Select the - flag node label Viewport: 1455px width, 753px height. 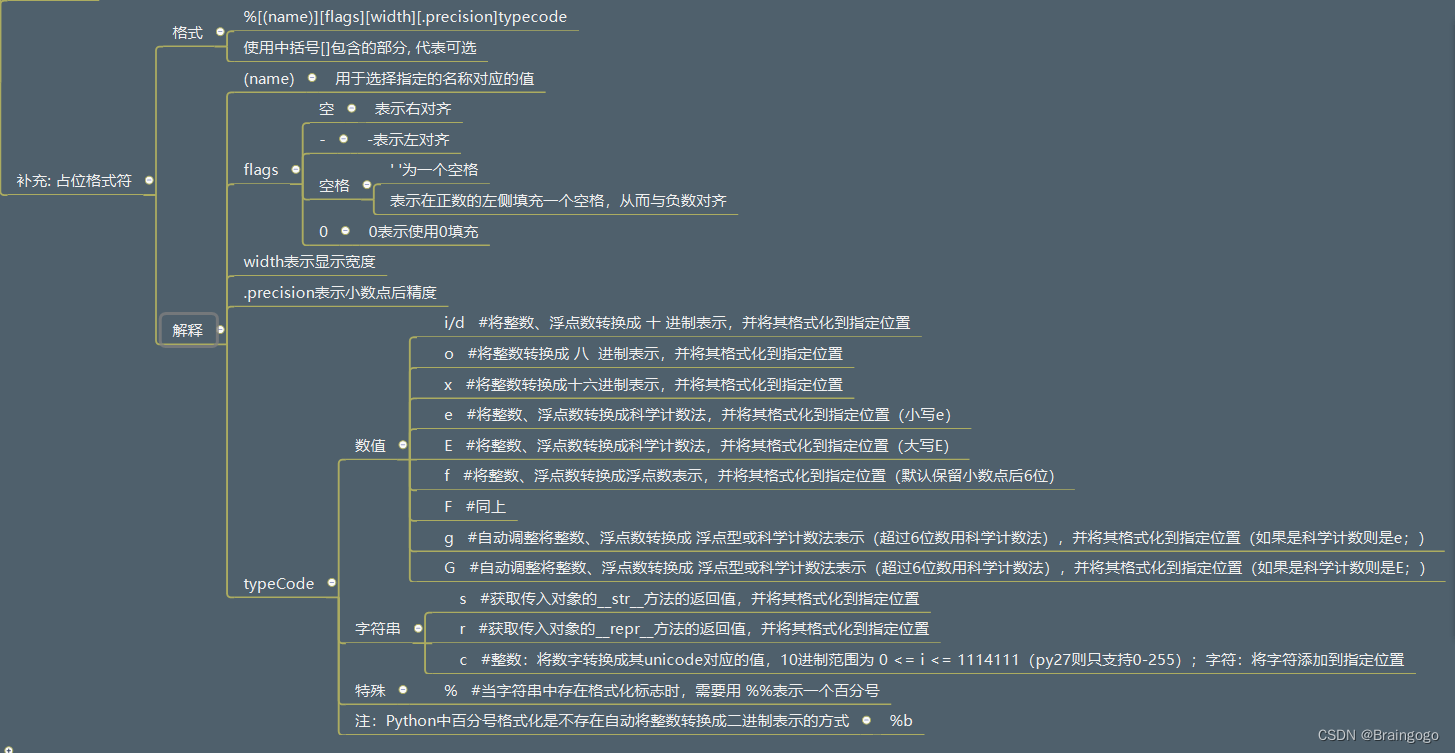(x=322, y=139)
